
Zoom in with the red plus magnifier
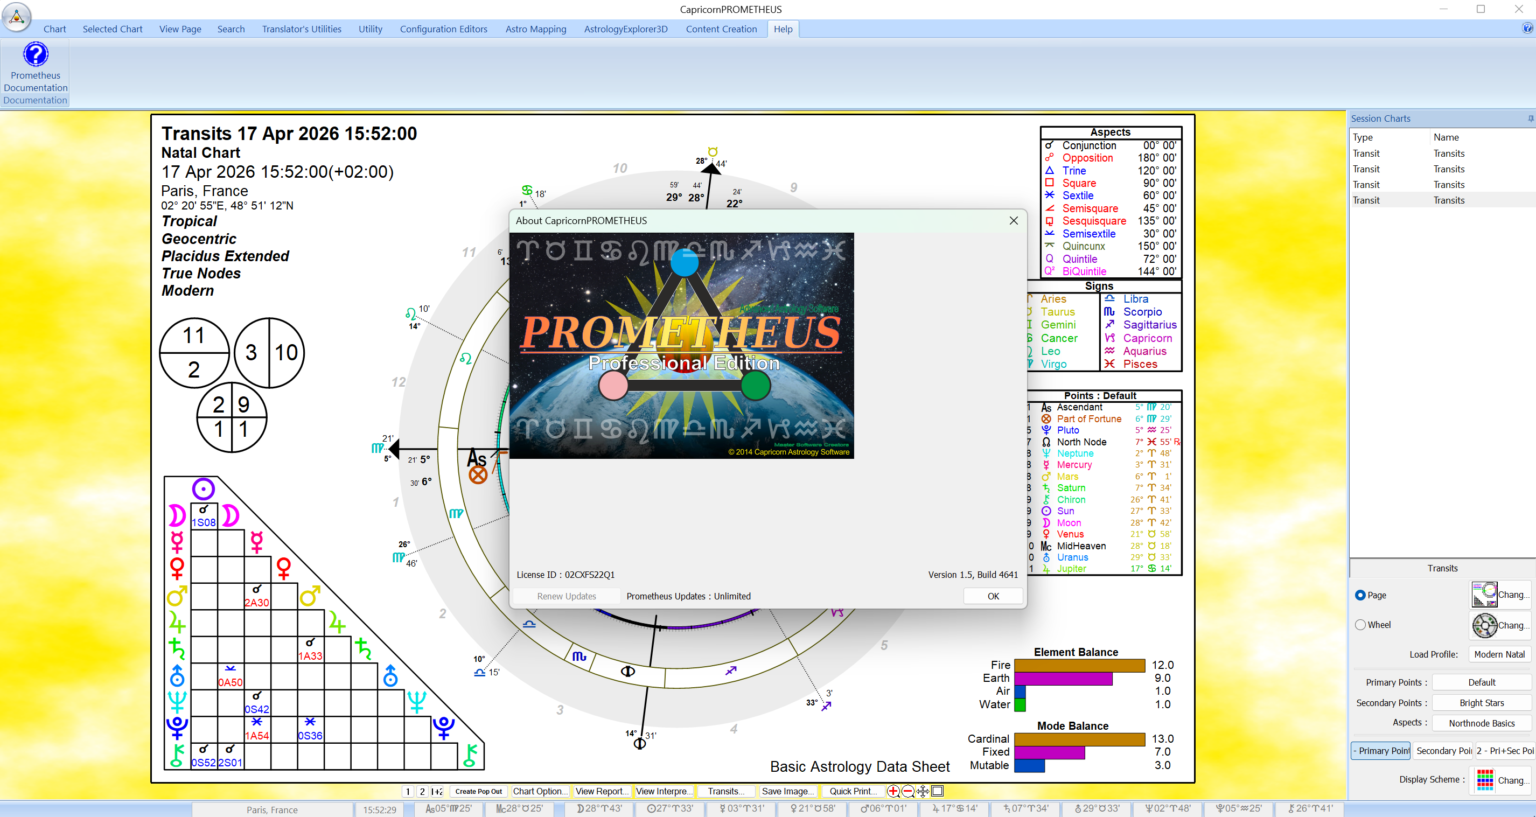click(x=893, y=791)
